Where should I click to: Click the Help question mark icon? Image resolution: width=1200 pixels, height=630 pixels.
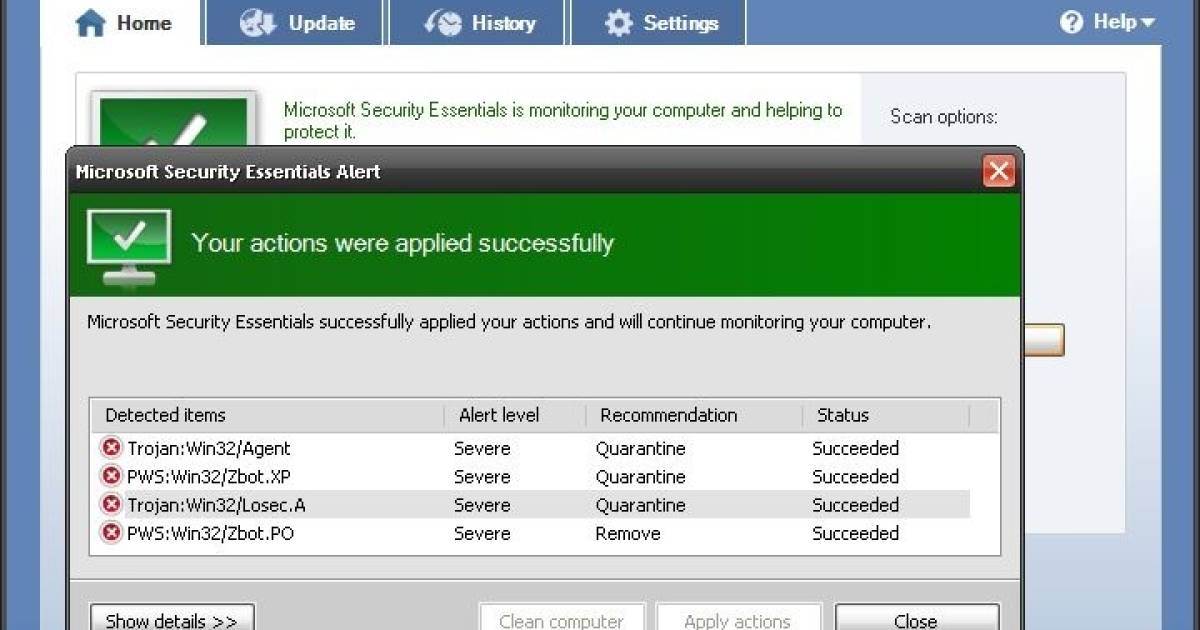[x=1073, y=20]
